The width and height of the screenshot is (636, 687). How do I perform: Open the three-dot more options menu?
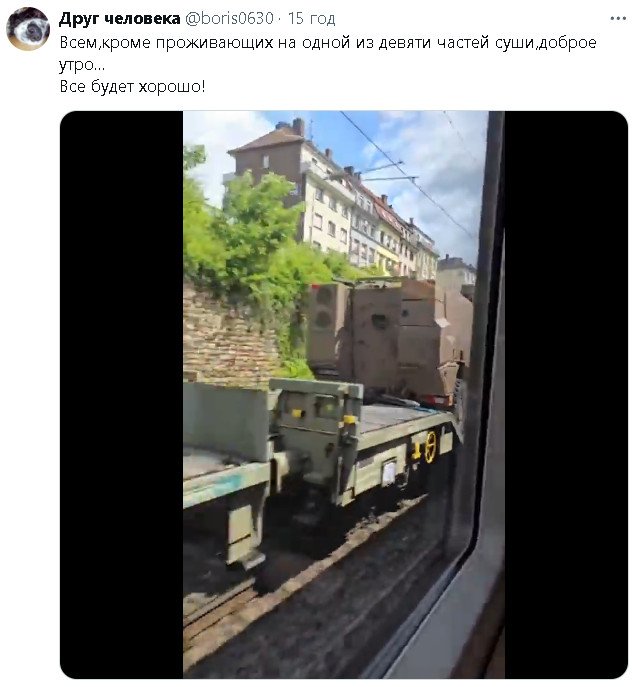tap(618, 18)
